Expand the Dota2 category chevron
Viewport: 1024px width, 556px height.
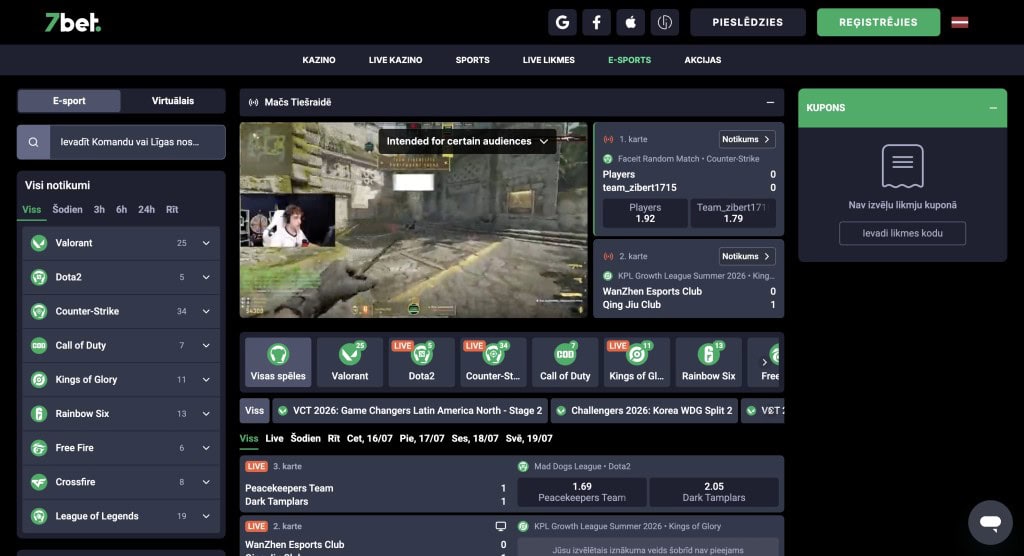tap(206, 277)
